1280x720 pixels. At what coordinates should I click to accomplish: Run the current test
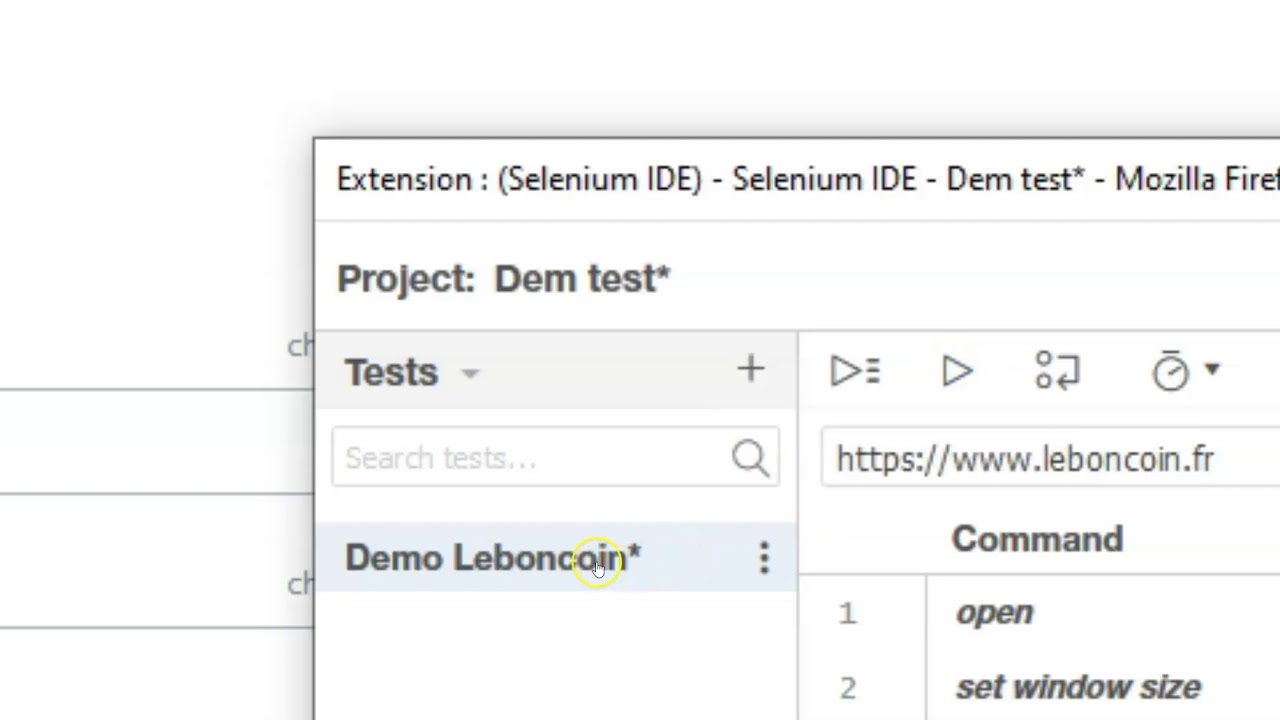coord(957,372)
